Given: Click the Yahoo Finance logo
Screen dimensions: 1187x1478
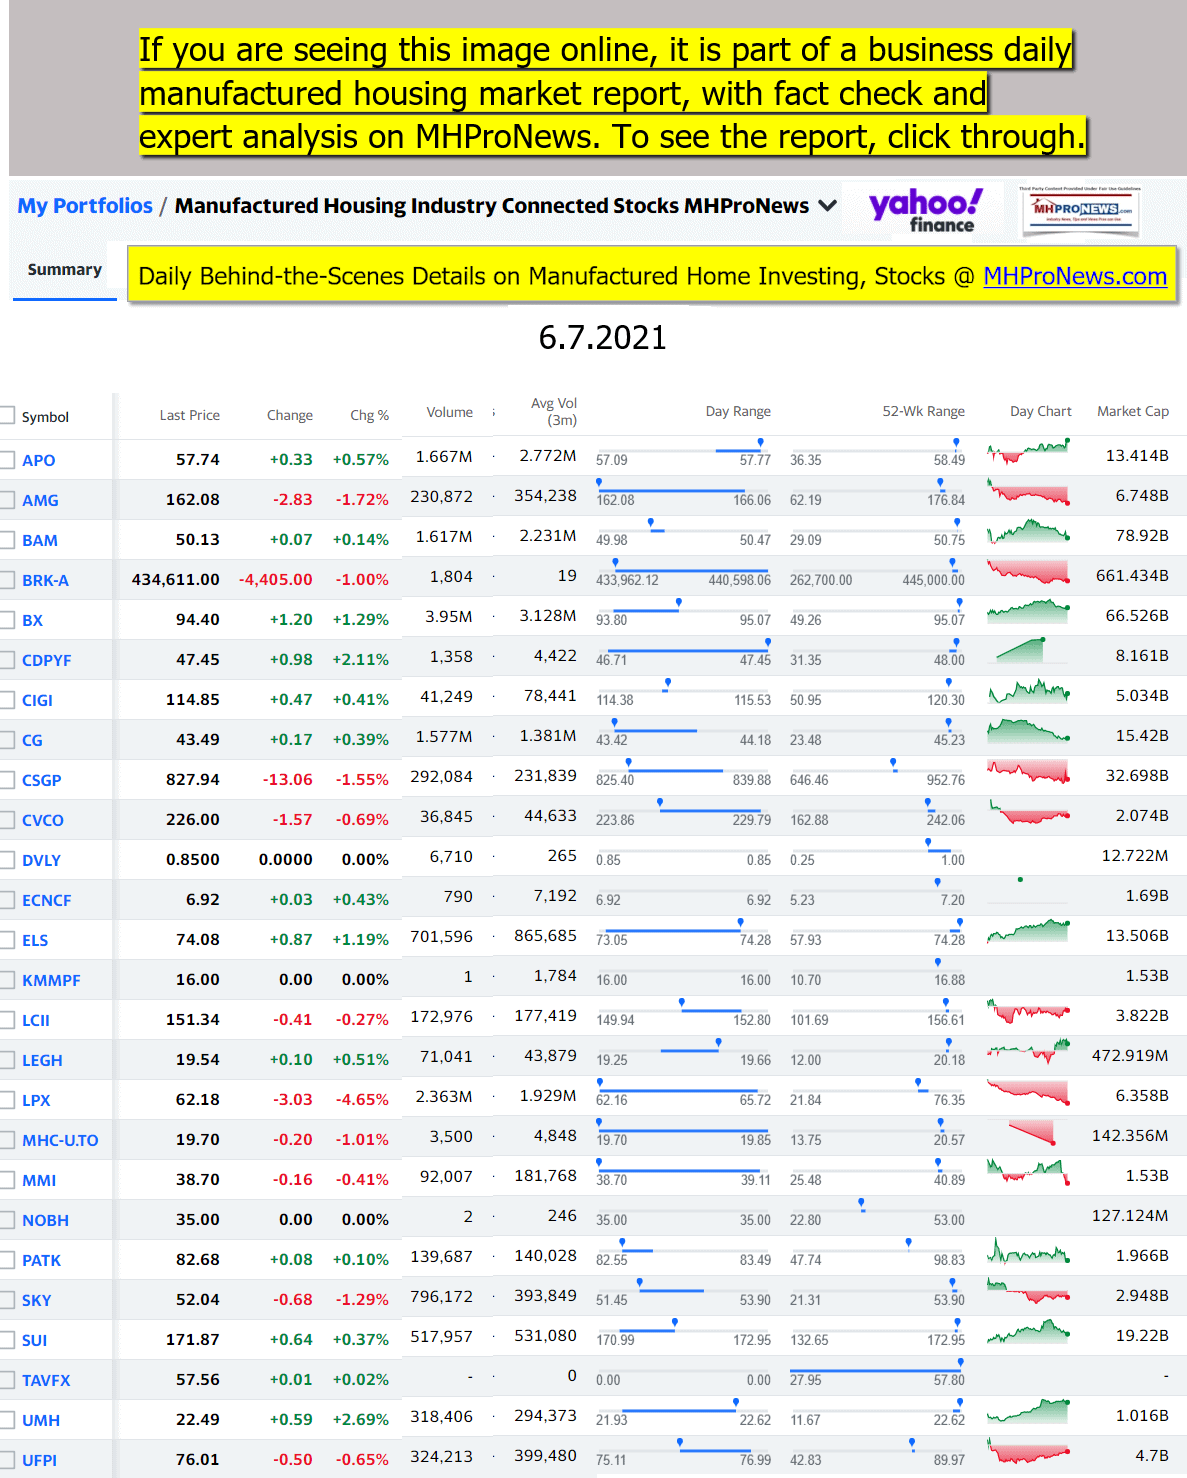Looking at the screenshot, I should [x=925, y=210].
